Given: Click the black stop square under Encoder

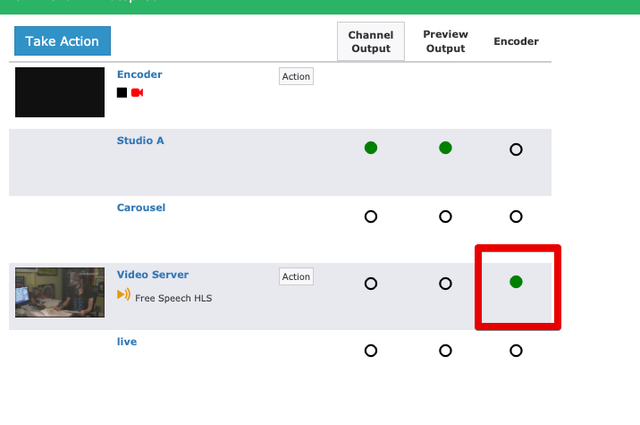Looking at the screenshot, I should pos(122,93).
